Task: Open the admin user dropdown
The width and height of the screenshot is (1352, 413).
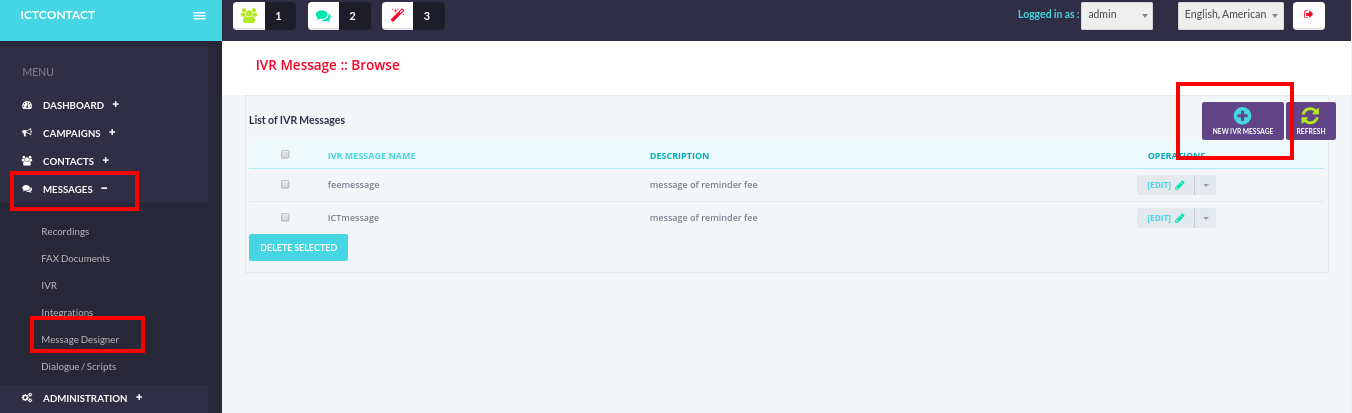Action: pyautogui.click(x=1117, y=15)
